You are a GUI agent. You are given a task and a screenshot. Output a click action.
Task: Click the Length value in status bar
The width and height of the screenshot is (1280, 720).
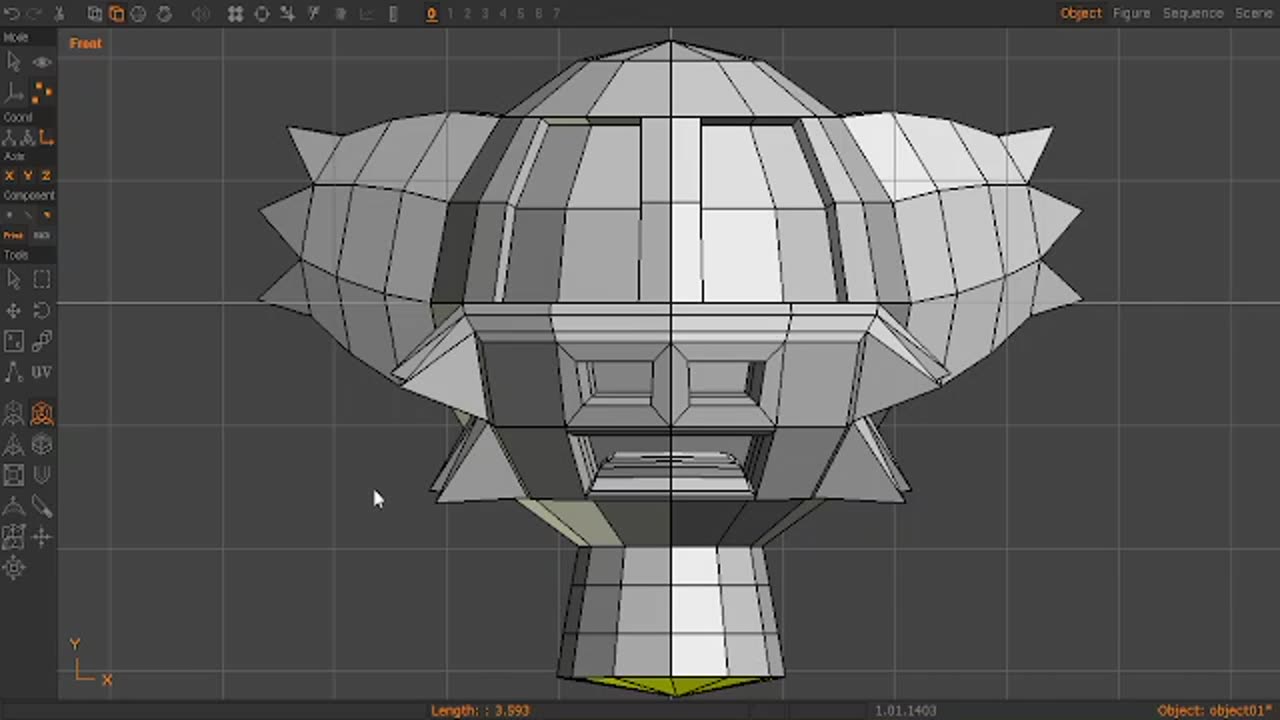[x=480, y=710]
